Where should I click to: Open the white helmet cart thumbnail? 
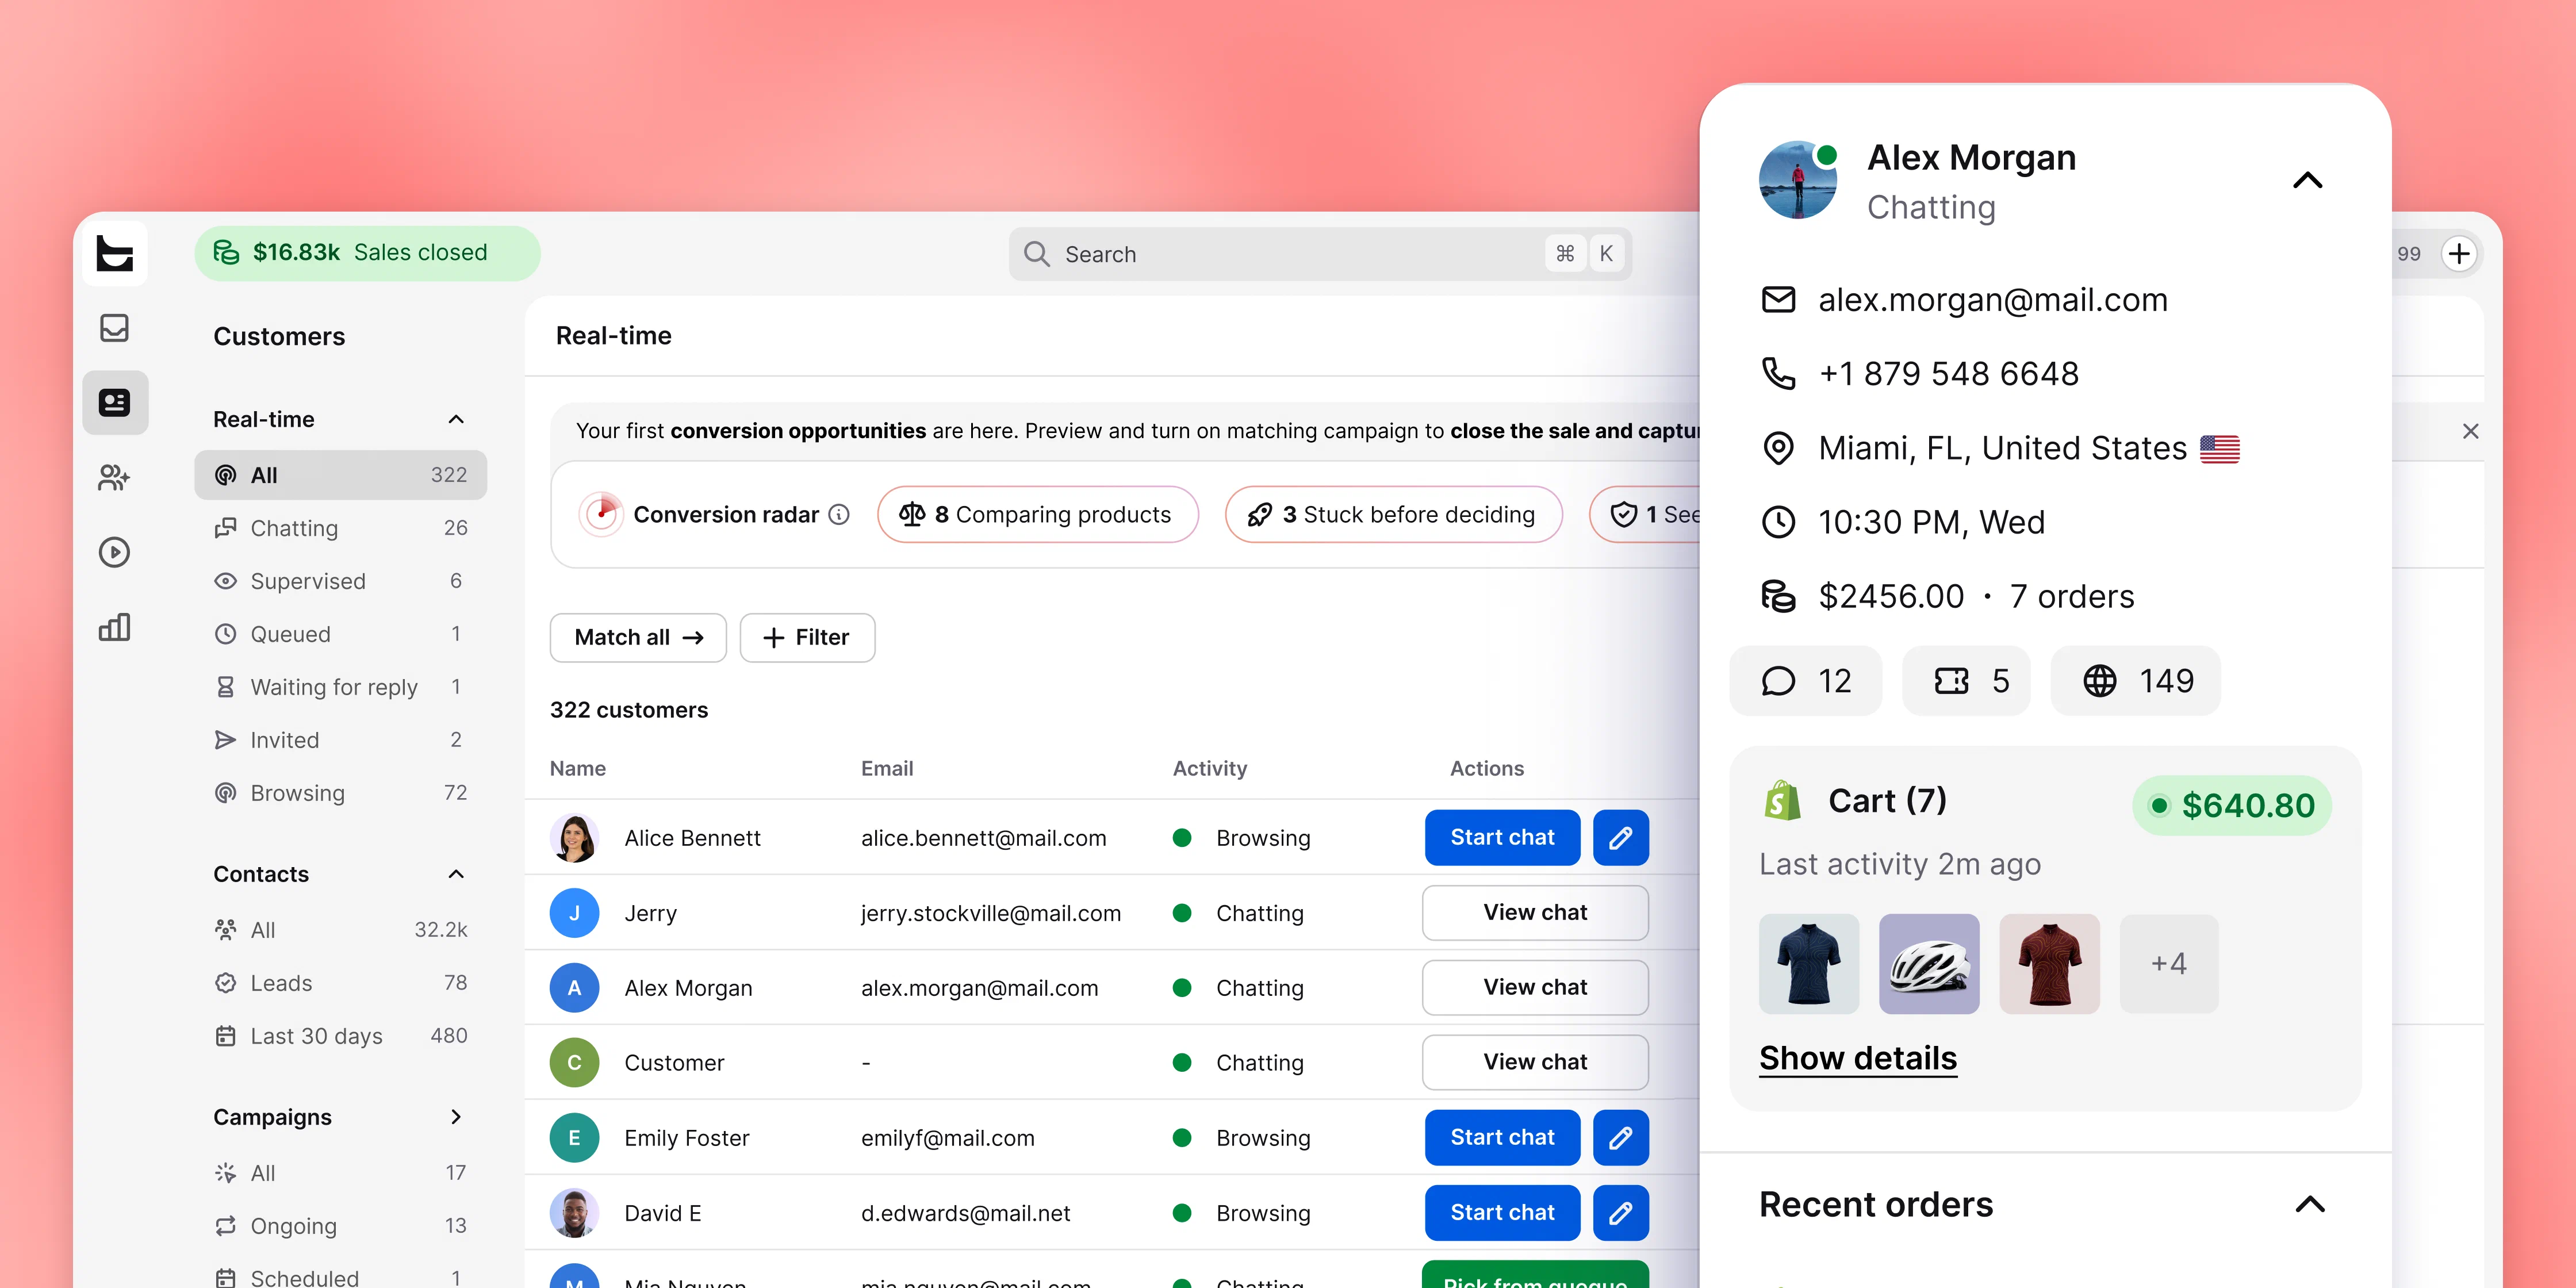click(x=1929, y=964)
